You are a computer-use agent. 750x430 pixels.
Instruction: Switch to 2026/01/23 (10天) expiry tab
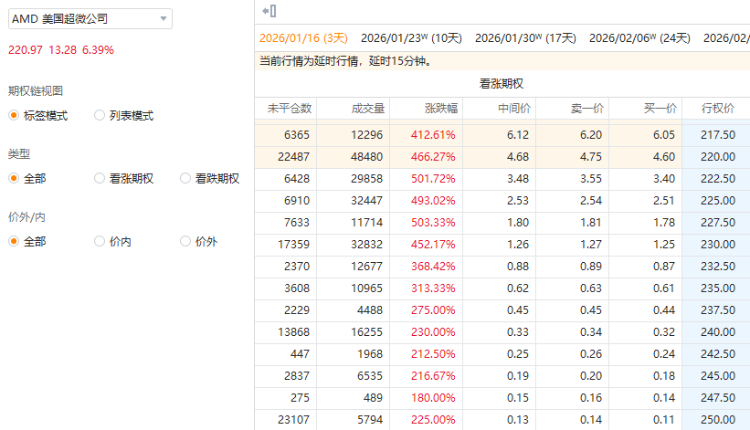coord(411,38)
